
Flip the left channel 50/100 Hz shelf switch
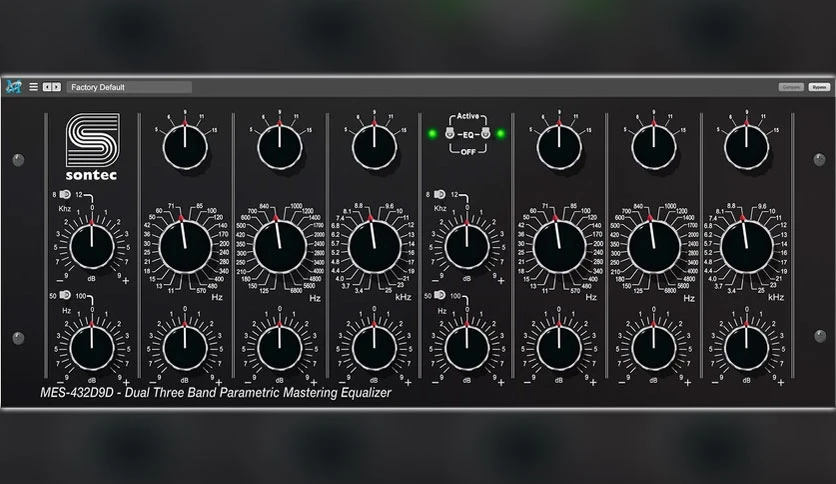[x=65, y=295]
